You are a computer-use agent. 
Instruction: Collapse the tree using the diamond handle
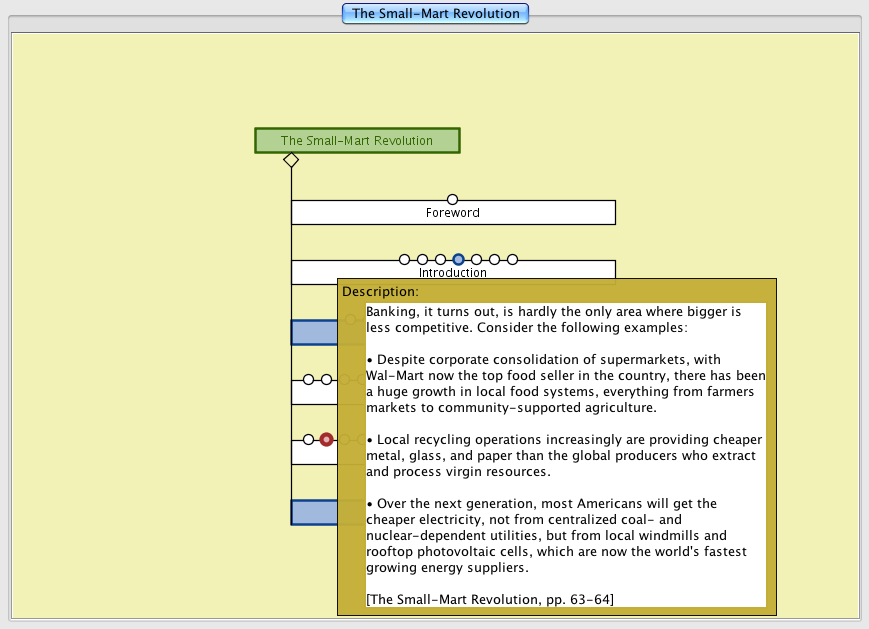point(291,160)
